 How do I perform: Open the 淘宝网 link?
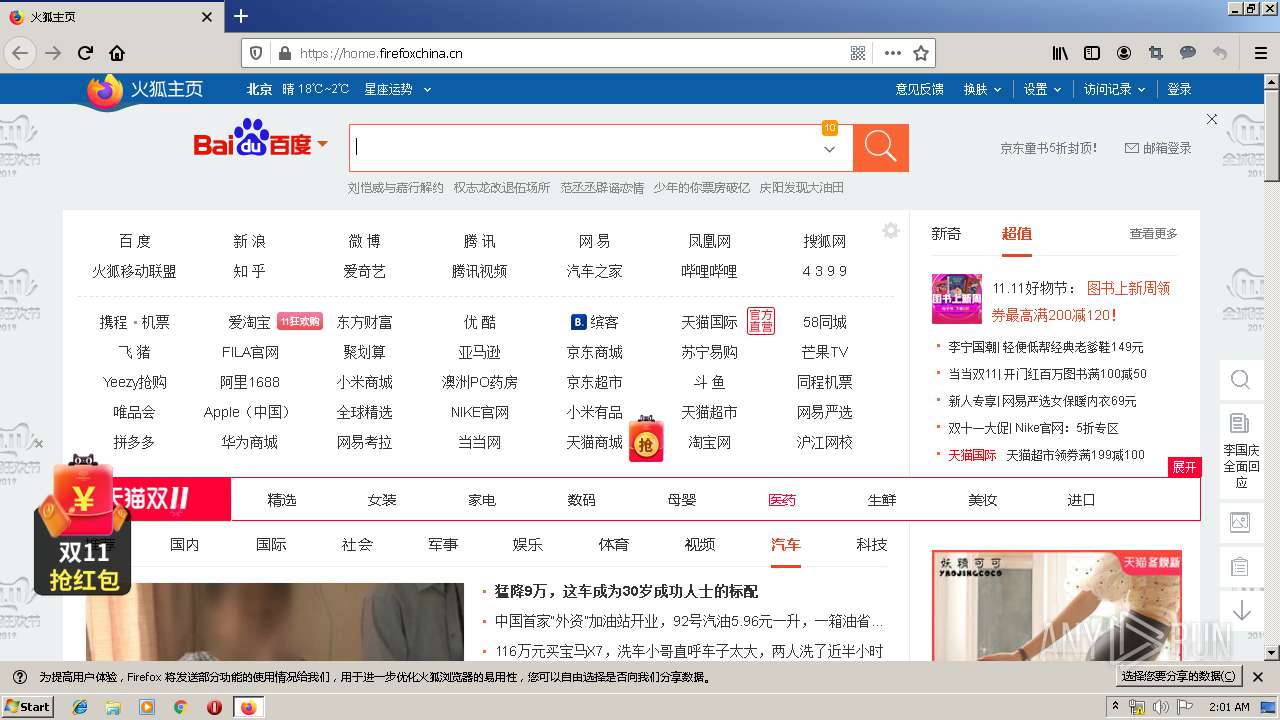click(x=709, y=442)
